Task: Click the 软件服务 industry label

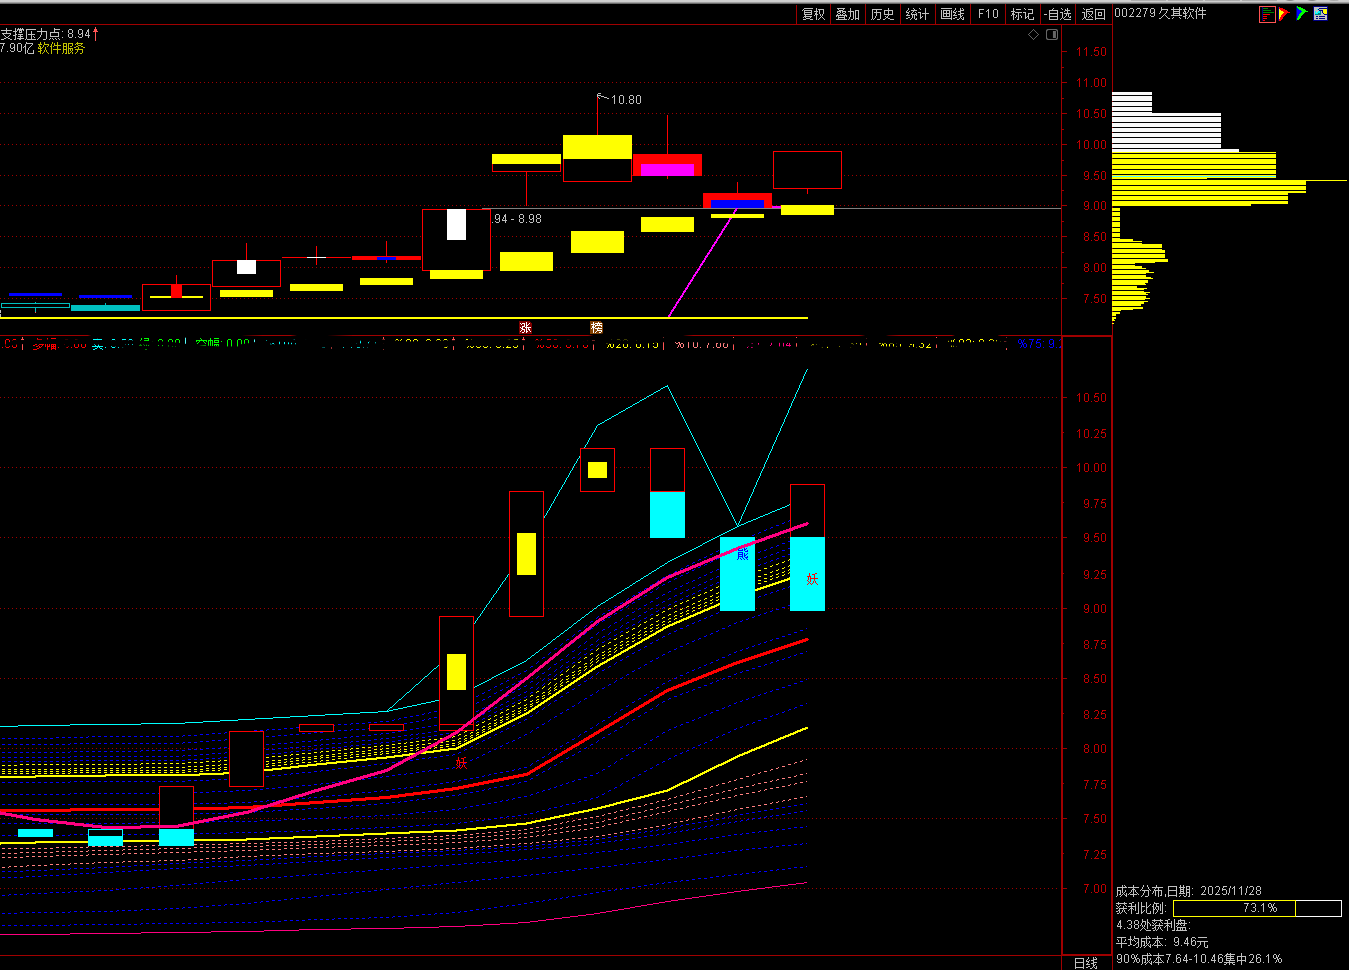Action: click(x=61, y=48)
